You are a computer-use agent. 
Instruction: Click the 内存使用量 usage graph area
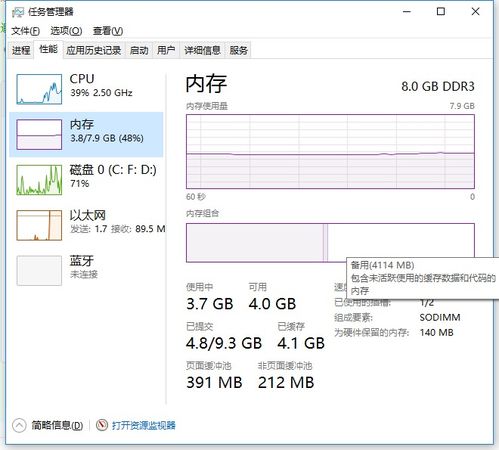(x=330, y=152)
